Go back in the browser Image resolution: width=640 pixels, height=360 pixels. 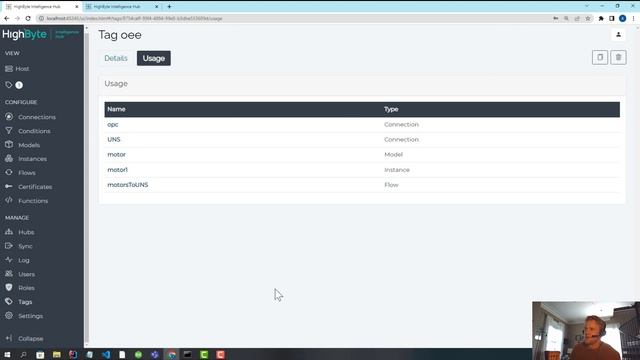pyautogui.click(x=7, y=18)
